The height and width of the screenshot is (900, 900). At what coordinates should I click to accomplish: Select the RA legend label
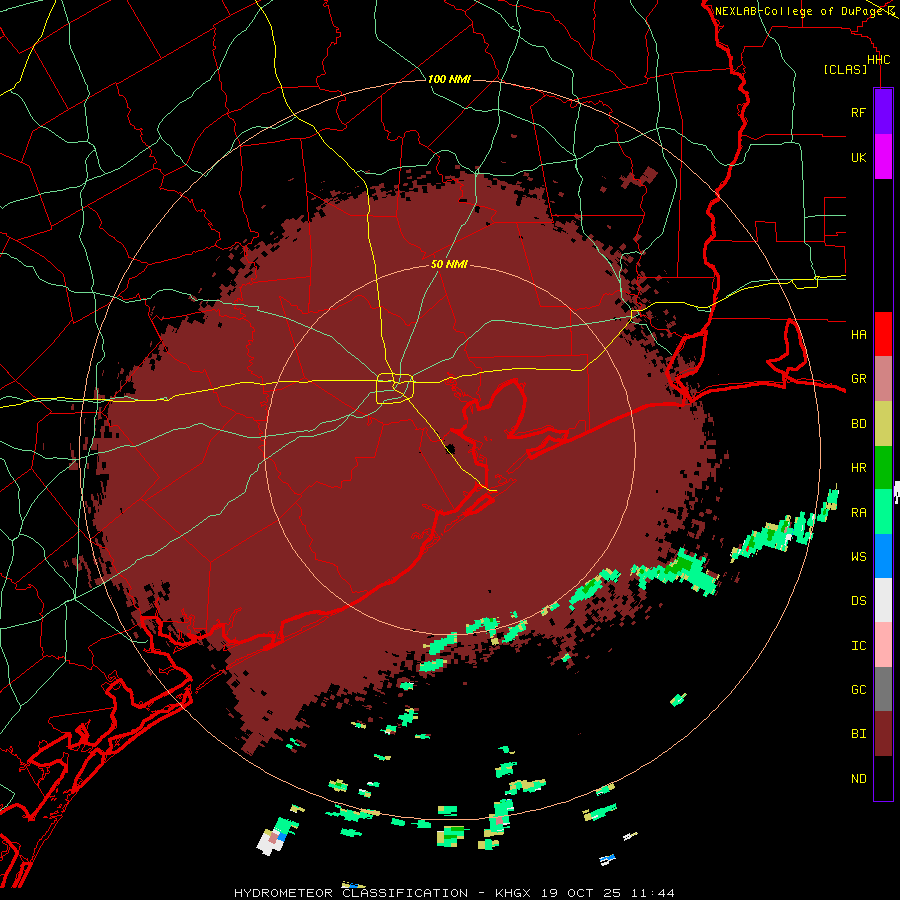click(x=858, y=513)
